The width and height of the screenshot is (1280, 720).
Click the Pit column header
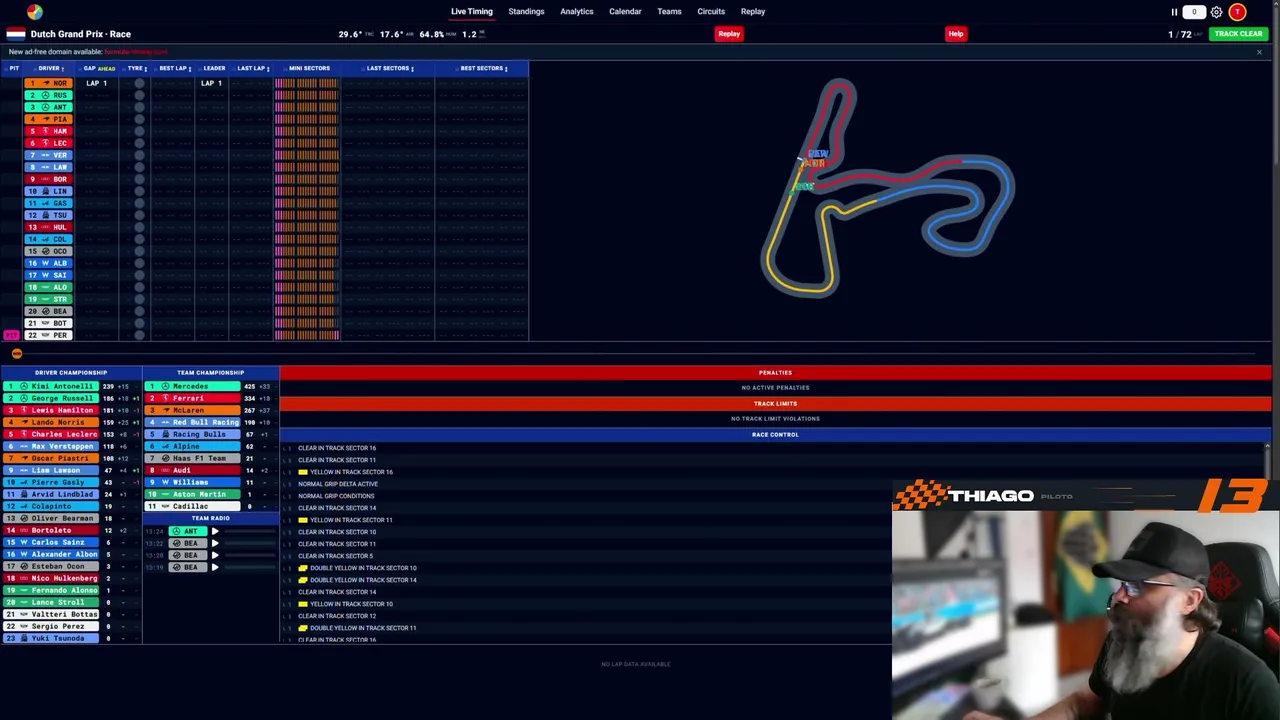(x=14, y=68)
